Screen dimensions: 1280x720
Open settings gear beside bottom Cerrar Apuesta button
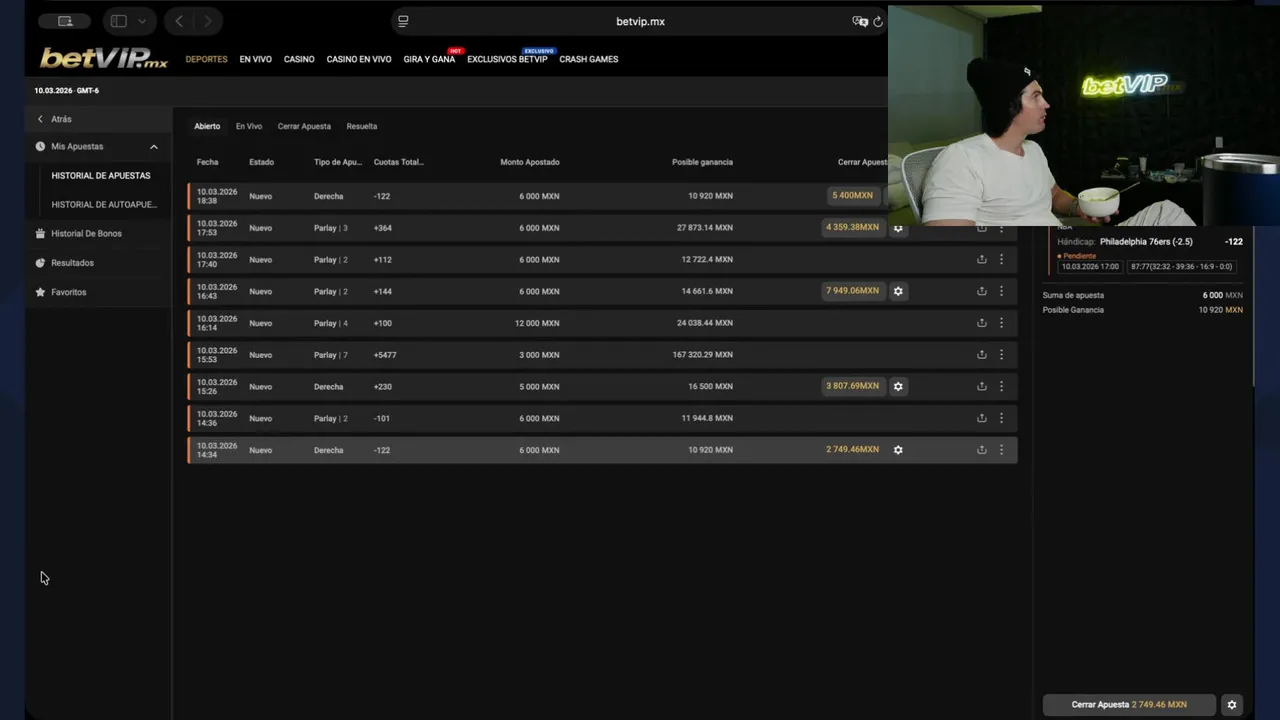[x=1232, y=705]
